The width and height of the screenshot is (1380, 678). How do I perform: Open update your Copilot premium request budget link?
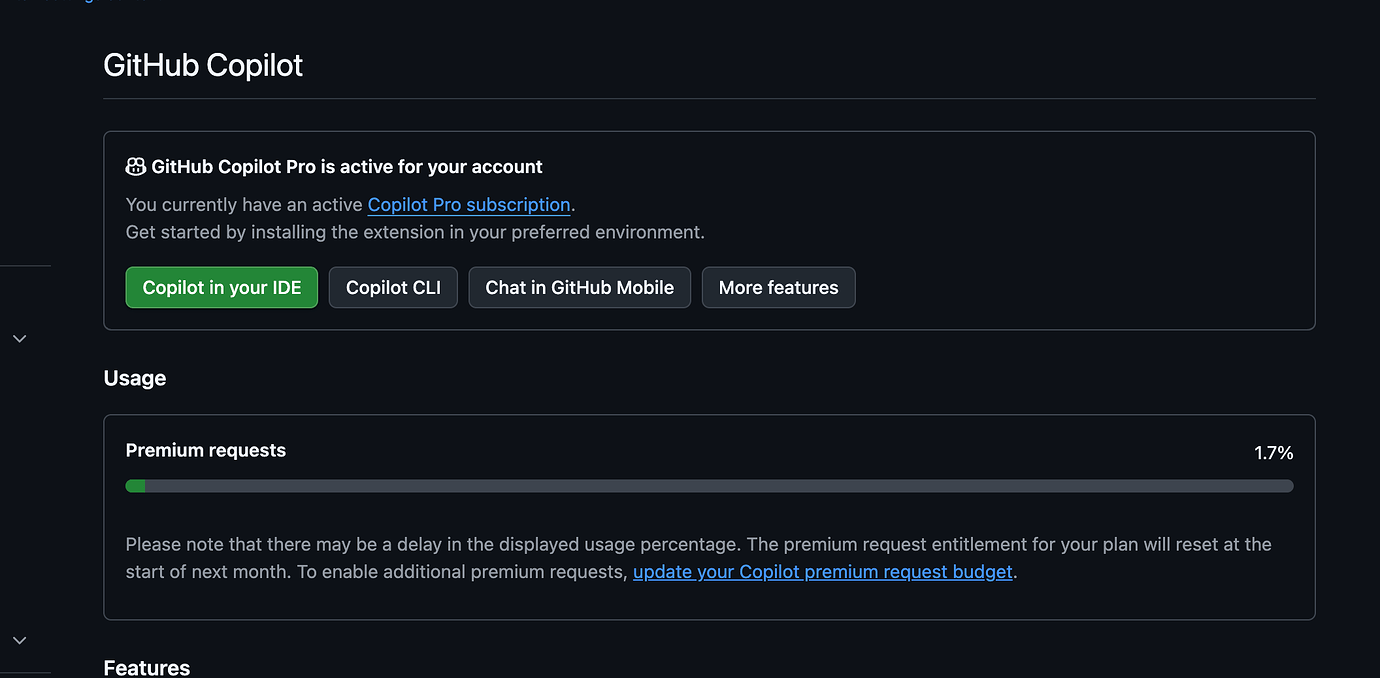pyautogui.click(x=823, y=572)
